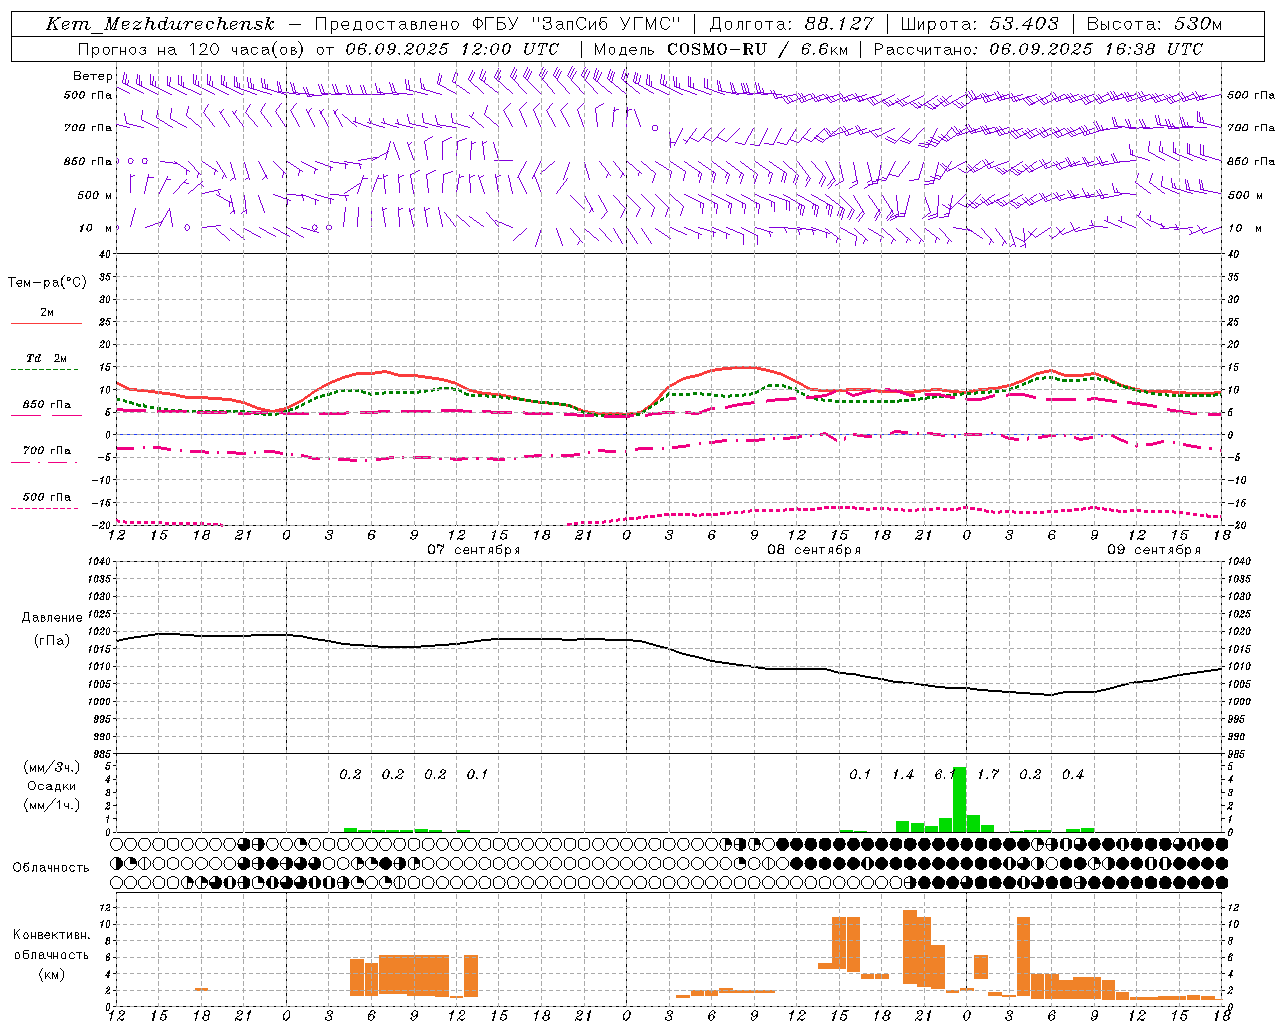Click the 1.7 precipitation value

pyautogui.click(x=988, y=775)
